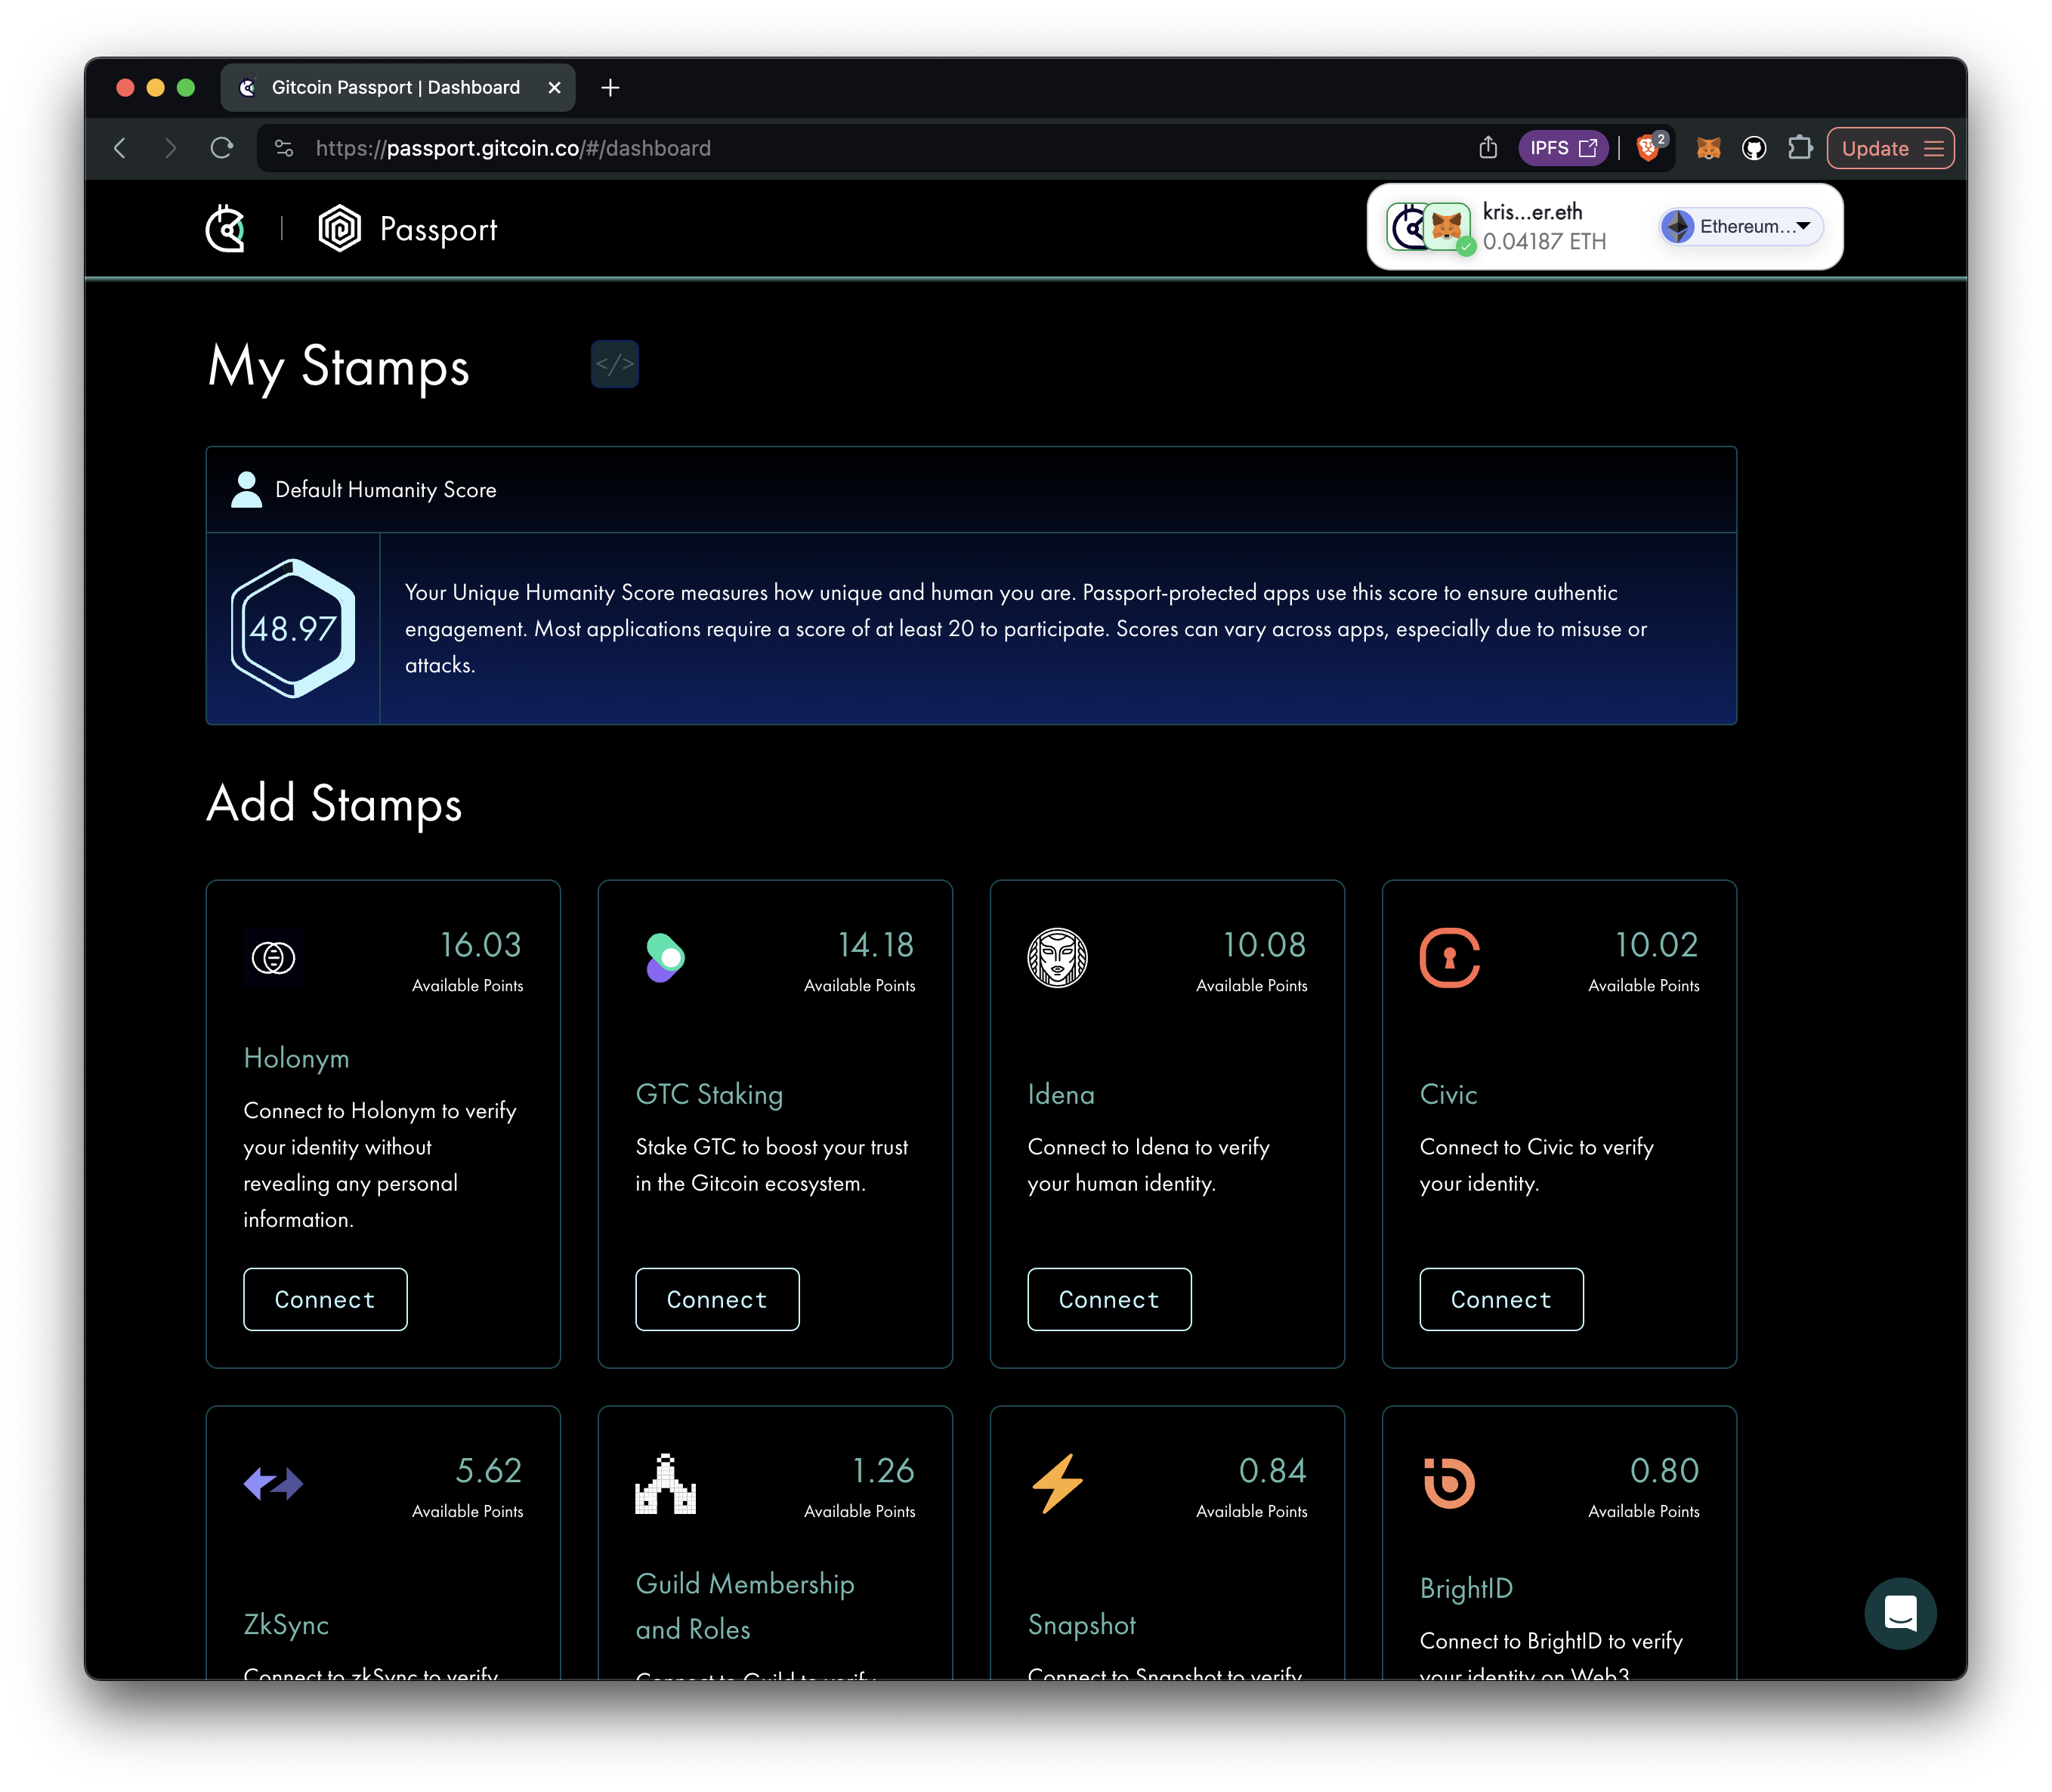This screenshot has width=2052, height=1792.
Task: Go forward in browser history
Action: (x=170, y=148)
